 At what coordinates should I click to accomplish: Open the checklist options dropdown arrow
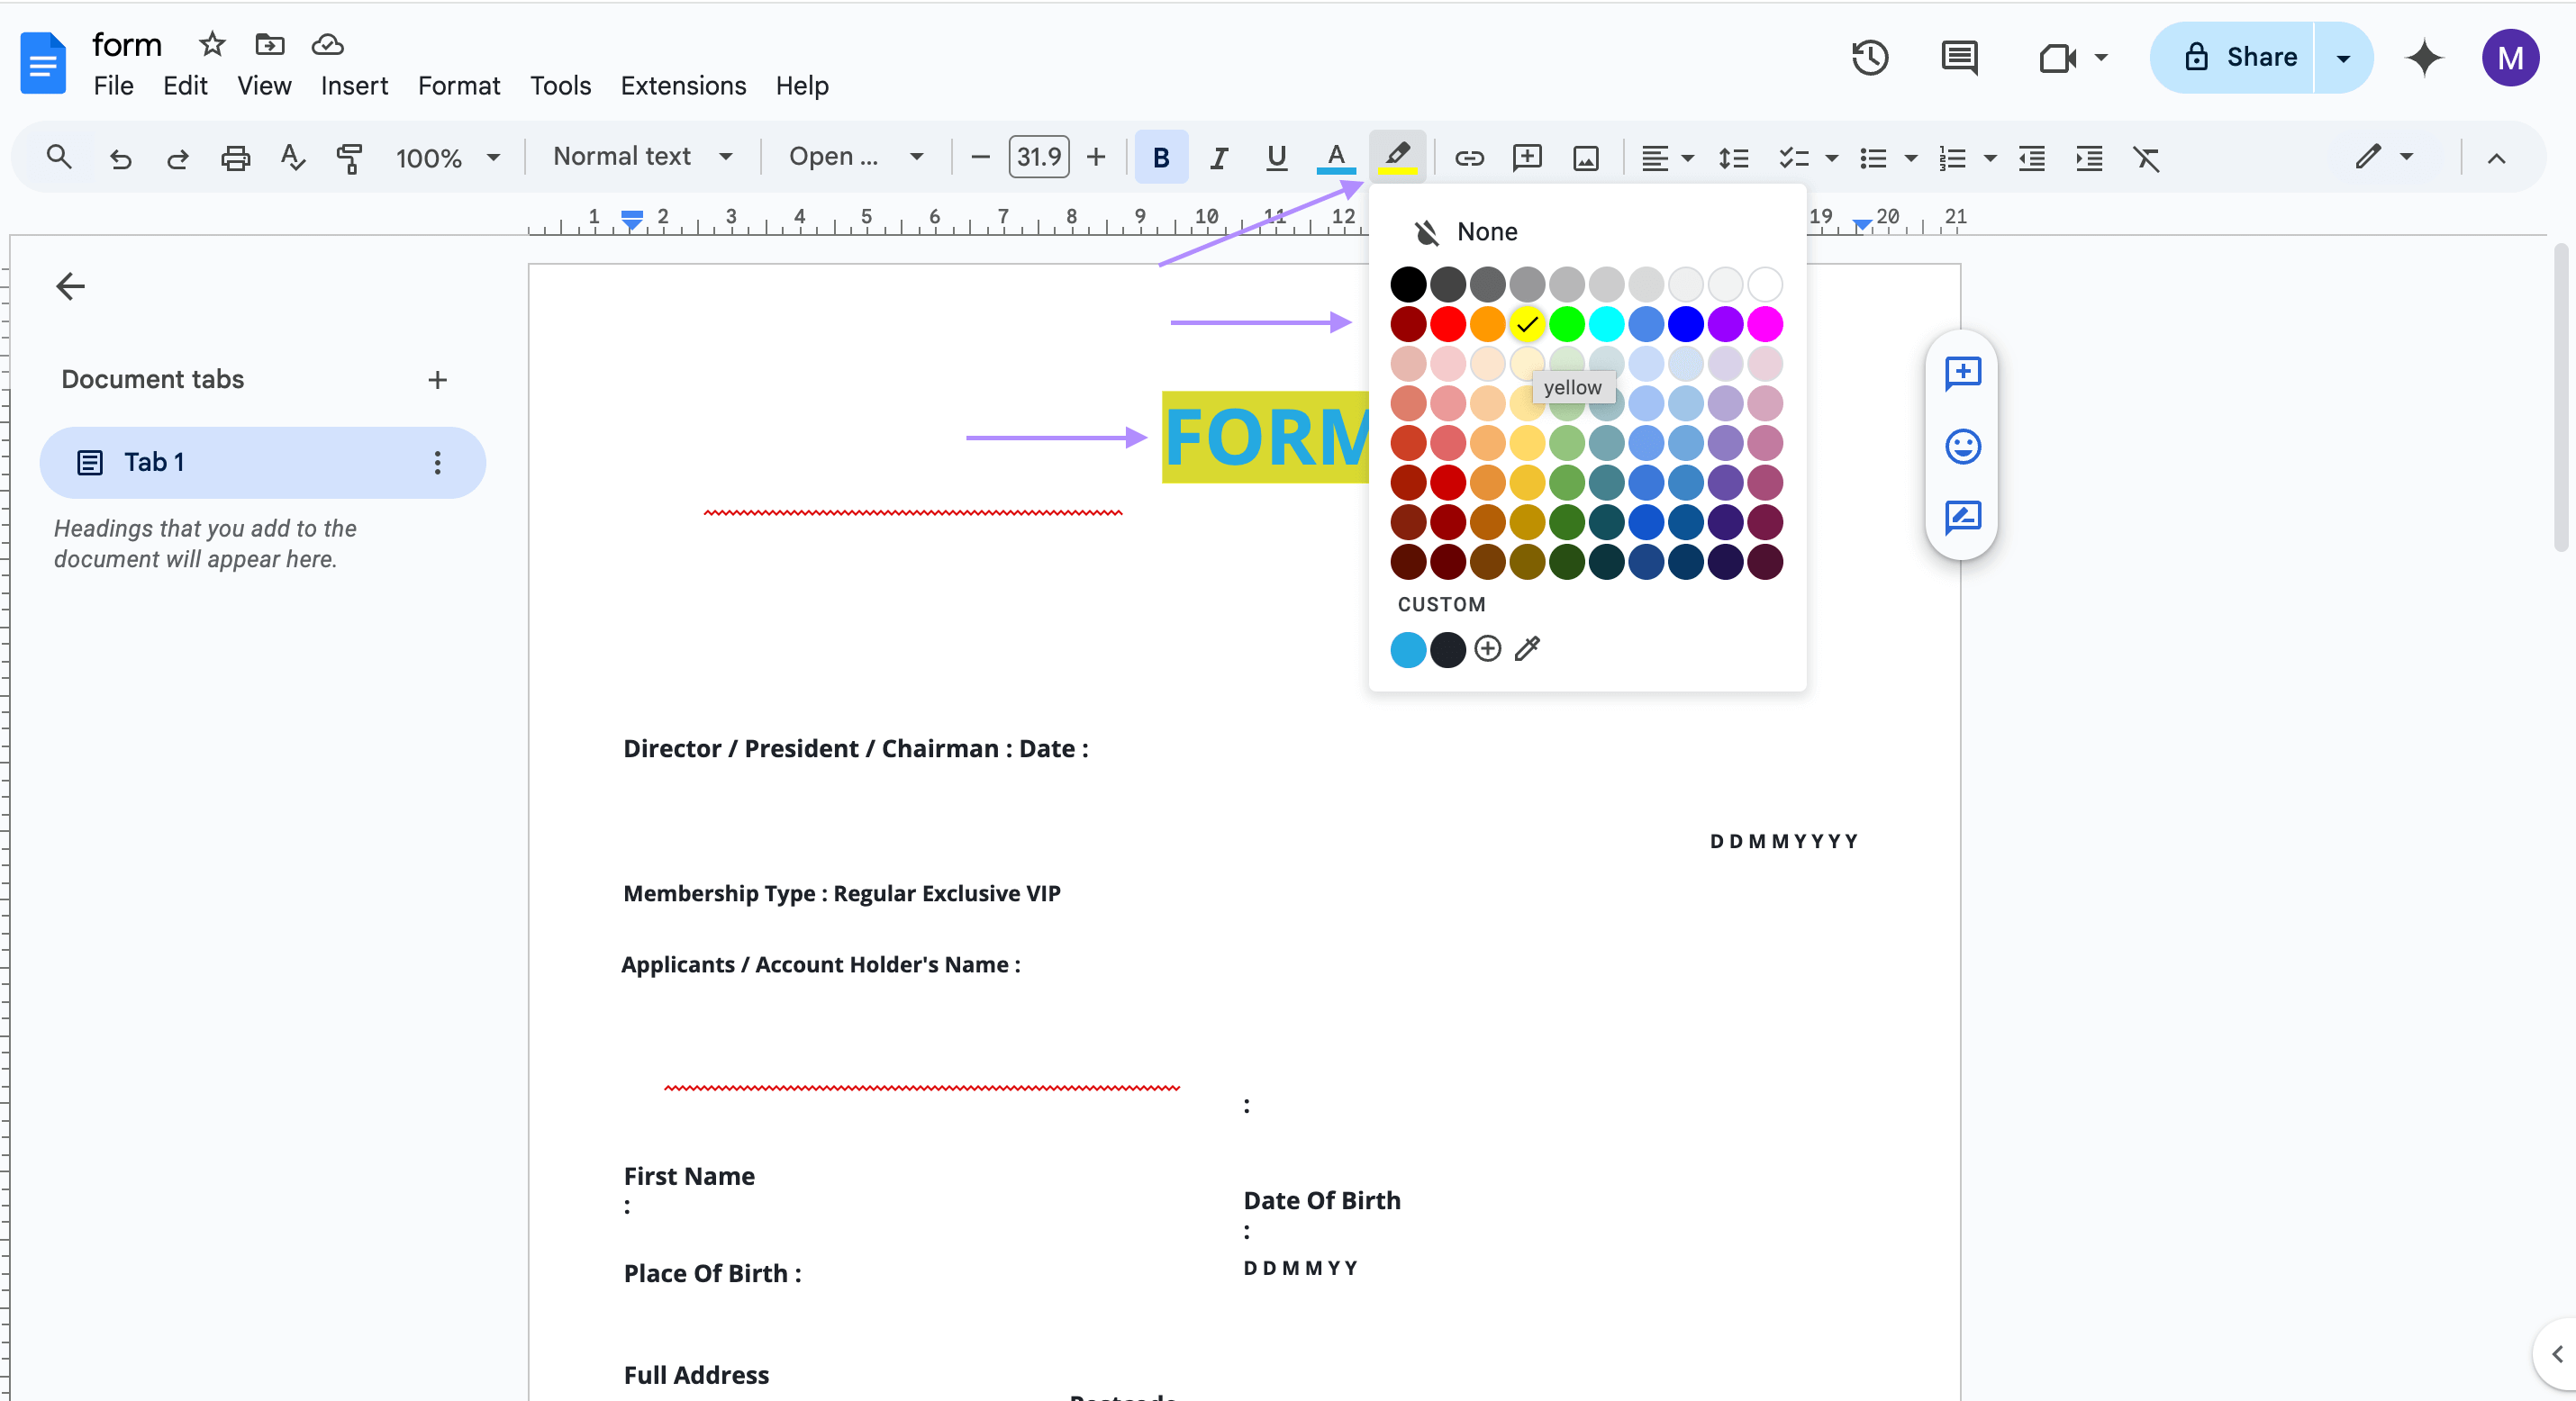pyautogui.click(x=1831, y=158)
